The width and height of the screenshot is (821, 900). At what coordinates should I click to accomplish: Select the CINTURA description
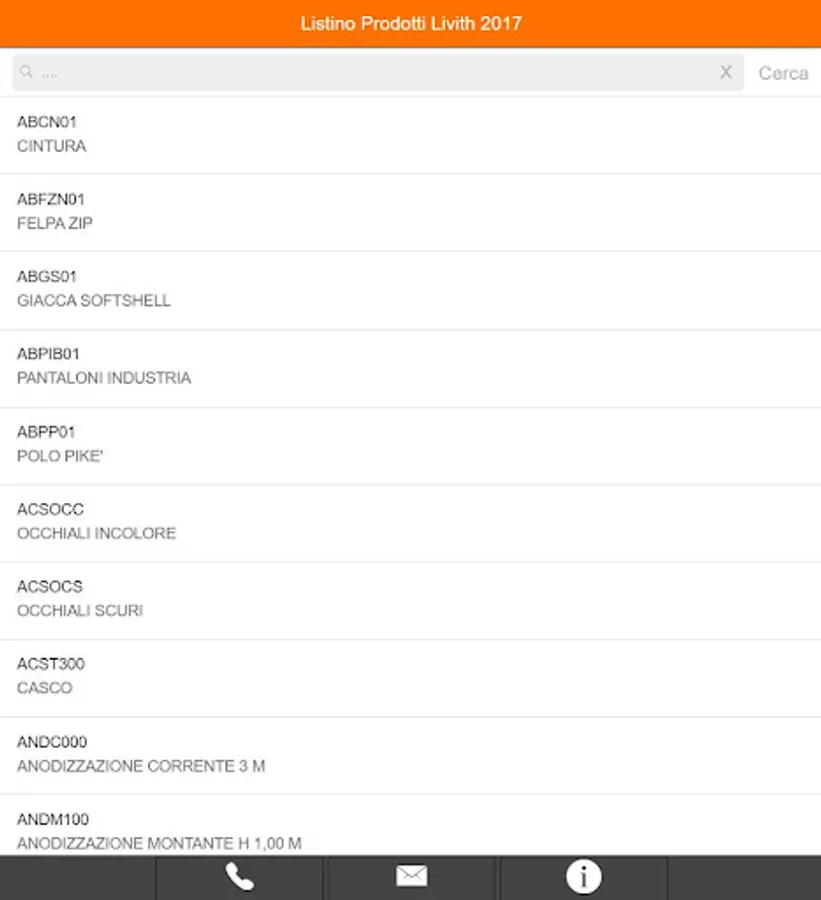coord(52,146)
